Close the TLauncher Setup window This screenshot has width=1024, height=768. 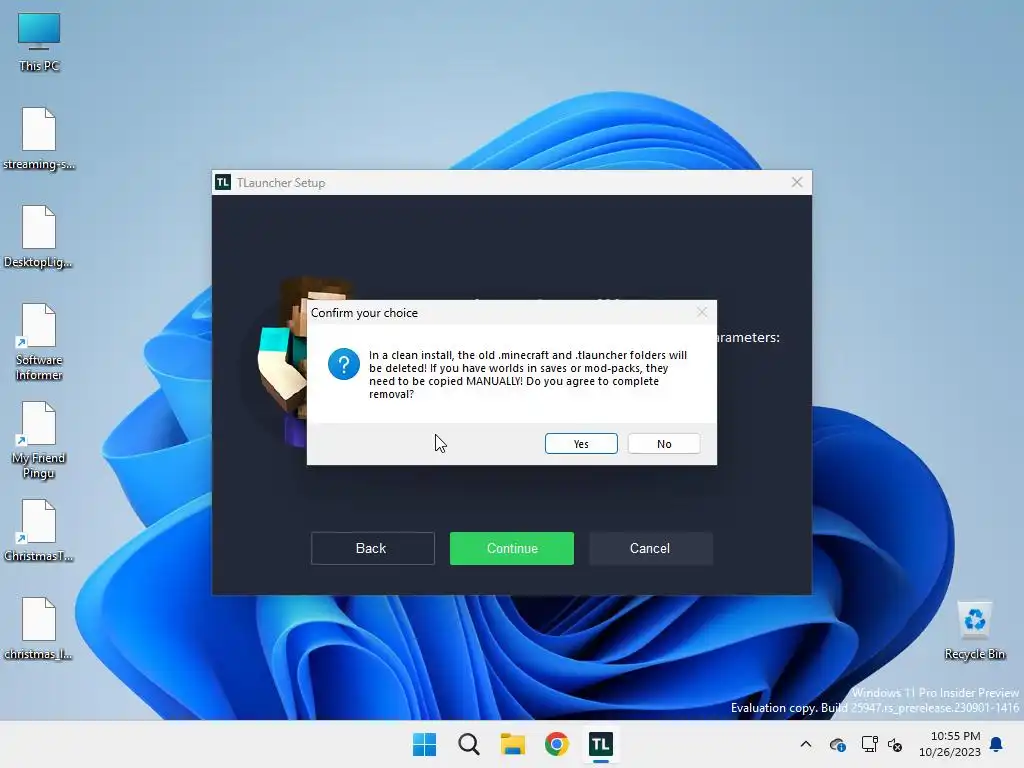coord(797,182)
